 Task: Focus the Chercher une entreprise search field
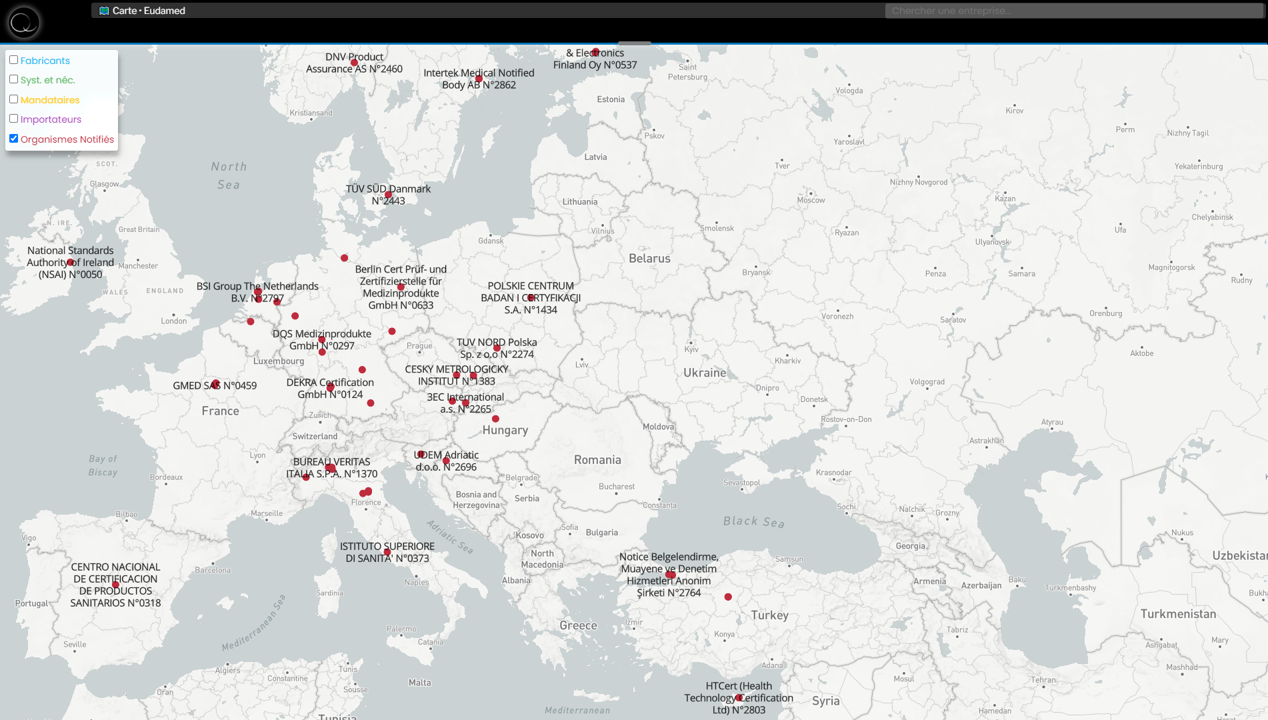(1074, 11)
